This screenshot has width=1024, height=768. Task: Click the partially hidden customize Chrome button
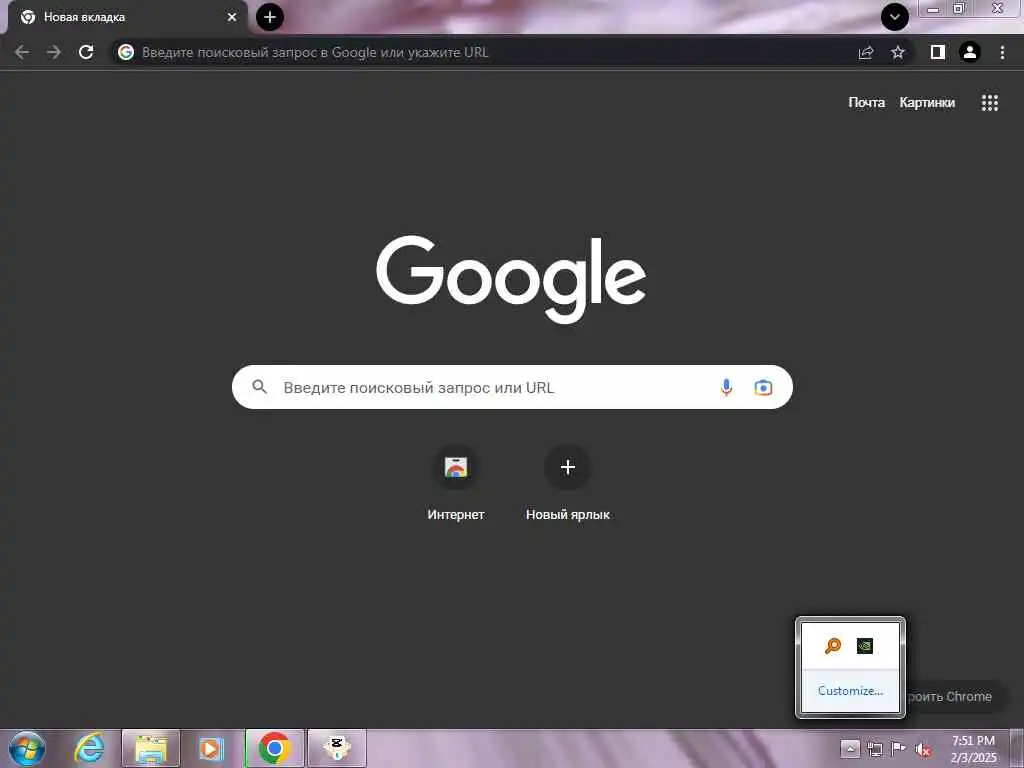955,697
